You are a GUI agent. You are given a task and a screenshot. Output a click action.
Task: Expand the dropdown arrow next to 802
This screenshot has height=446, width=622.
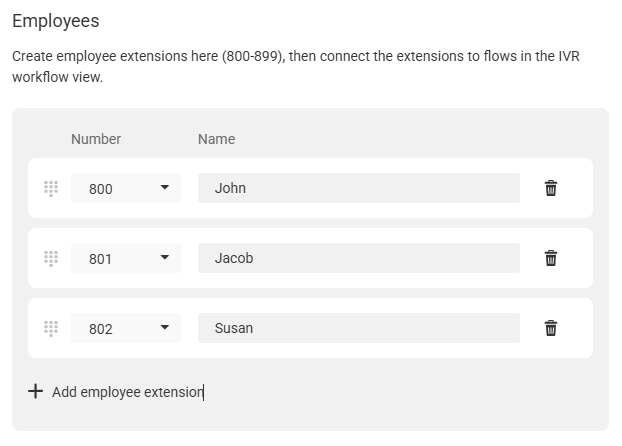pyautogui.click(x=165, y=327)
